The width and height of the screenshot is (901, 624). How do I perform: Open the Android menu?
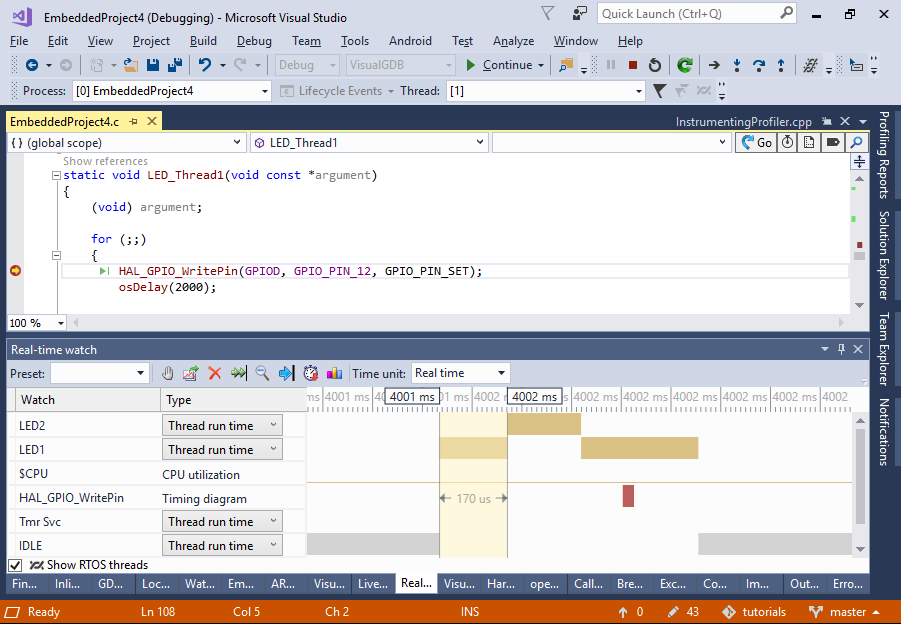(x=410, y=41)
